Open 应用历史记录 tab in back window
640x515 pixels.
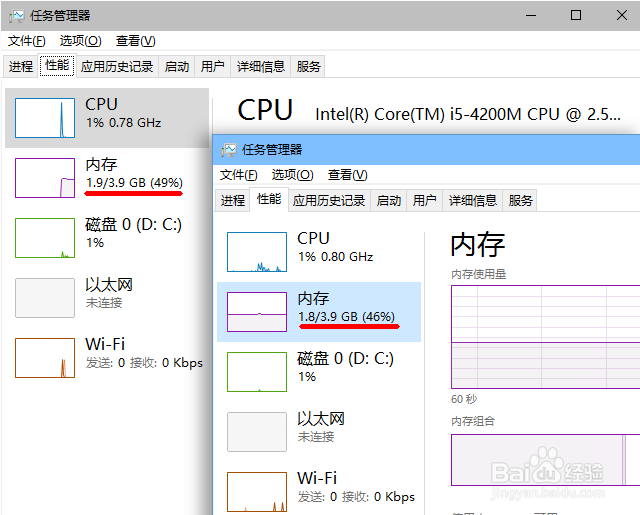117,67
